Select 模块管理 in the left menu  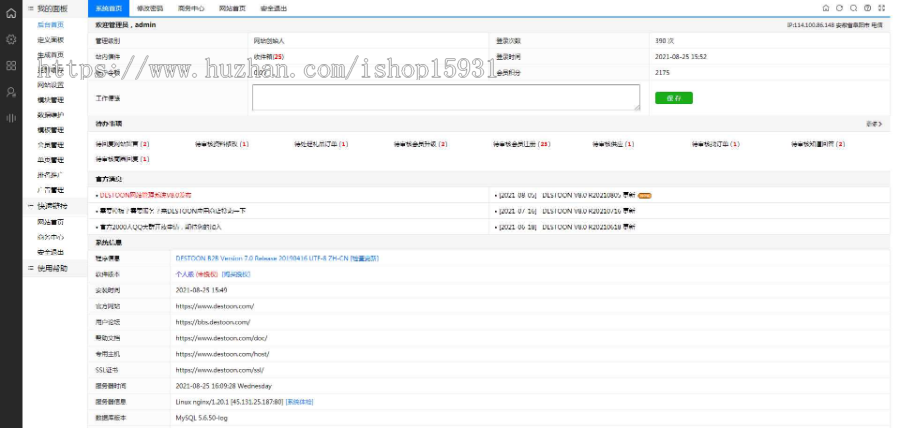pyautogui.click(x=50, y=100)
